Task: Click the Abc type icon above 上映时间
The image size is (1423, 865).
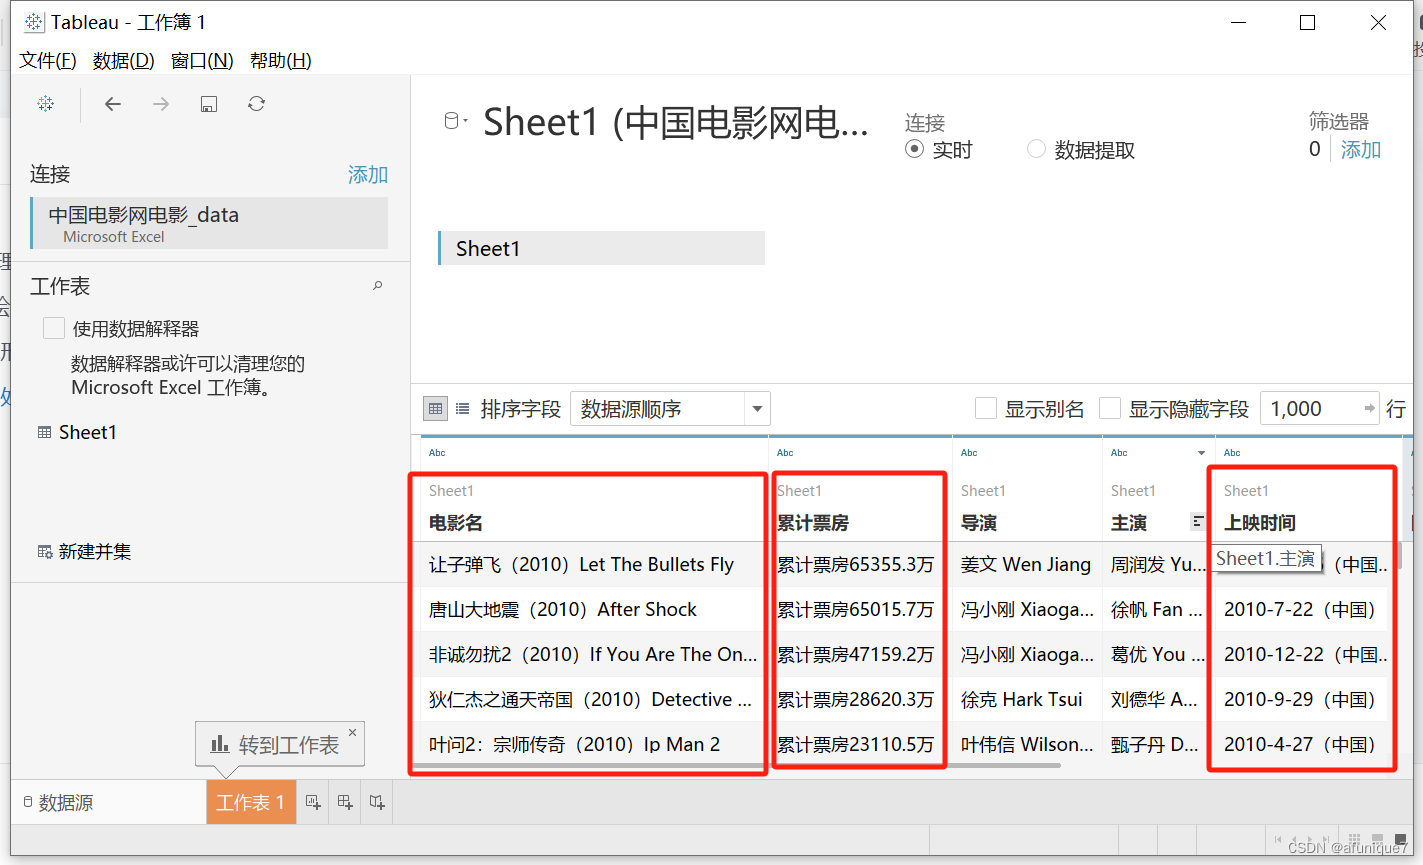Action: point(1232,453)
